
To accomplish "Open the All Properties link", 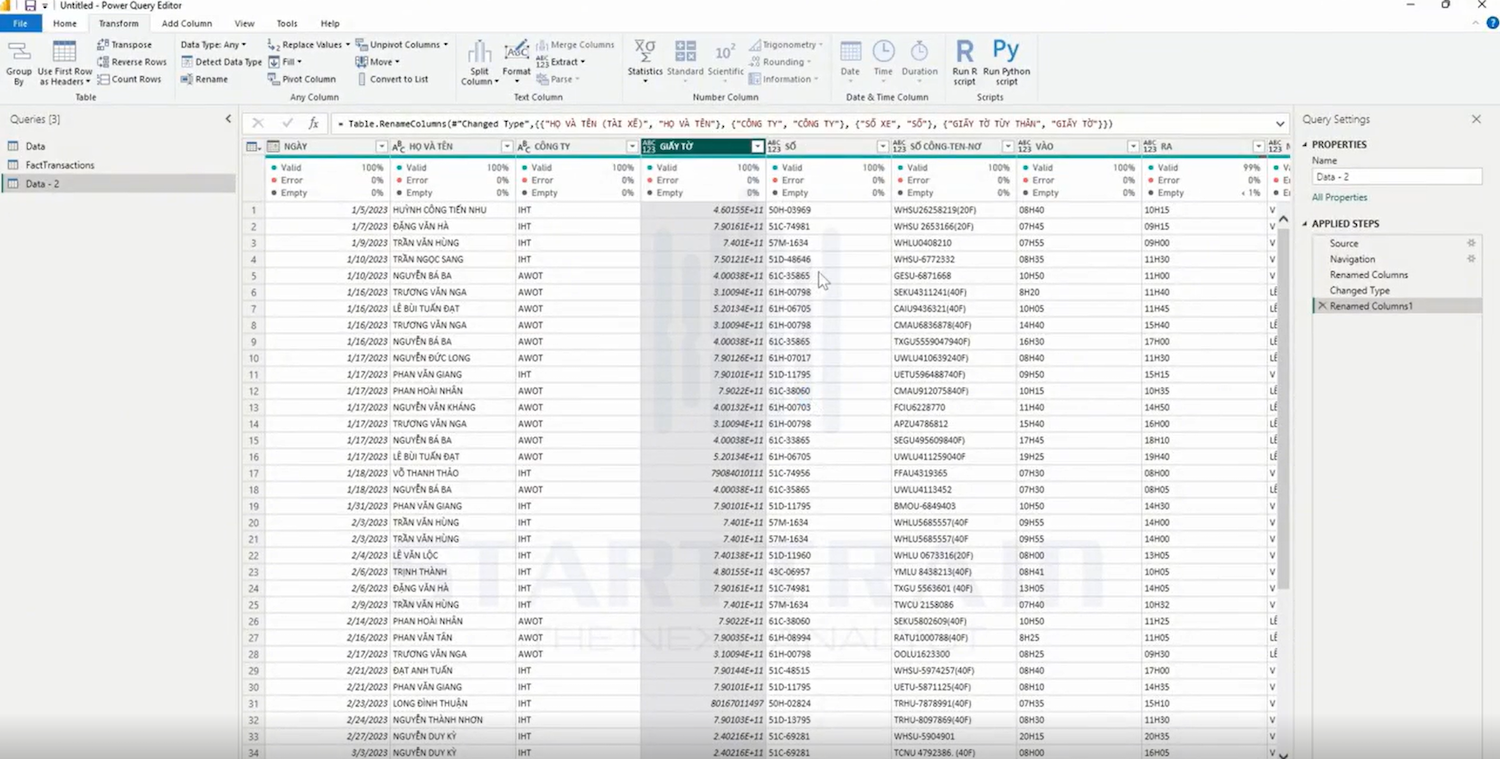I will [1339, 197].
